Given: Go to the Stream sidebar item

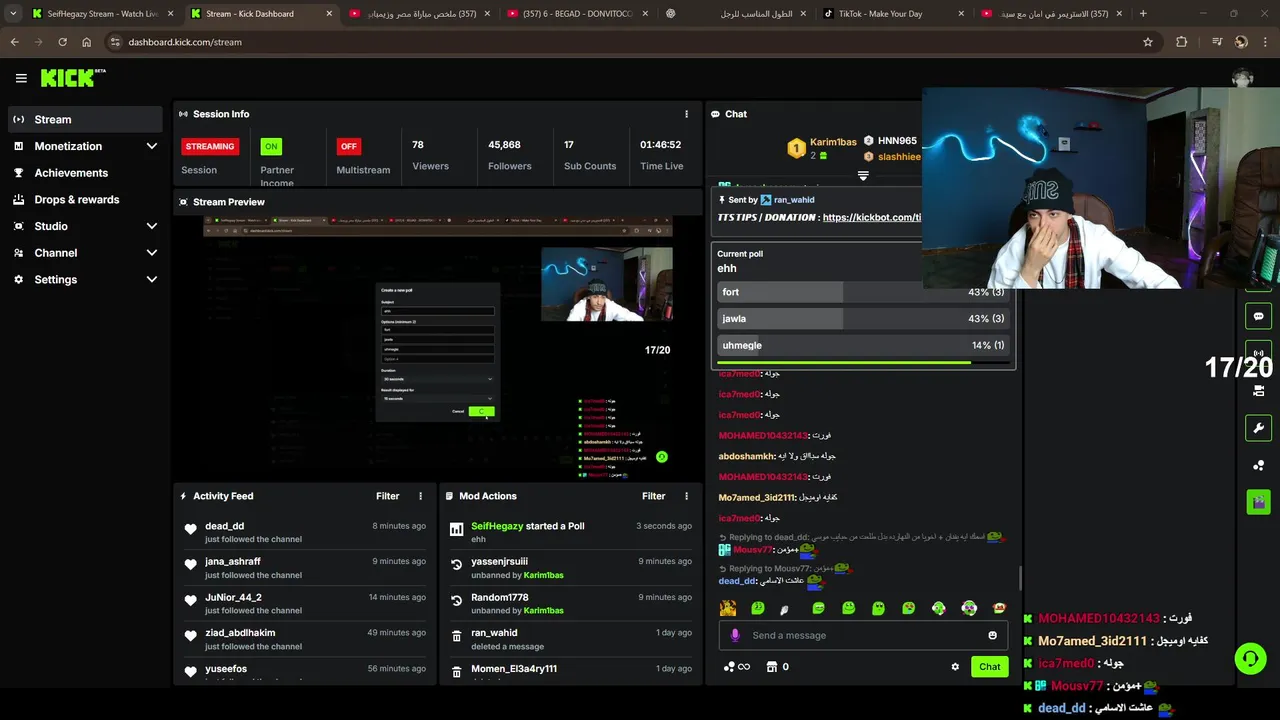Looking at the screenshot, I should [85, 119].
